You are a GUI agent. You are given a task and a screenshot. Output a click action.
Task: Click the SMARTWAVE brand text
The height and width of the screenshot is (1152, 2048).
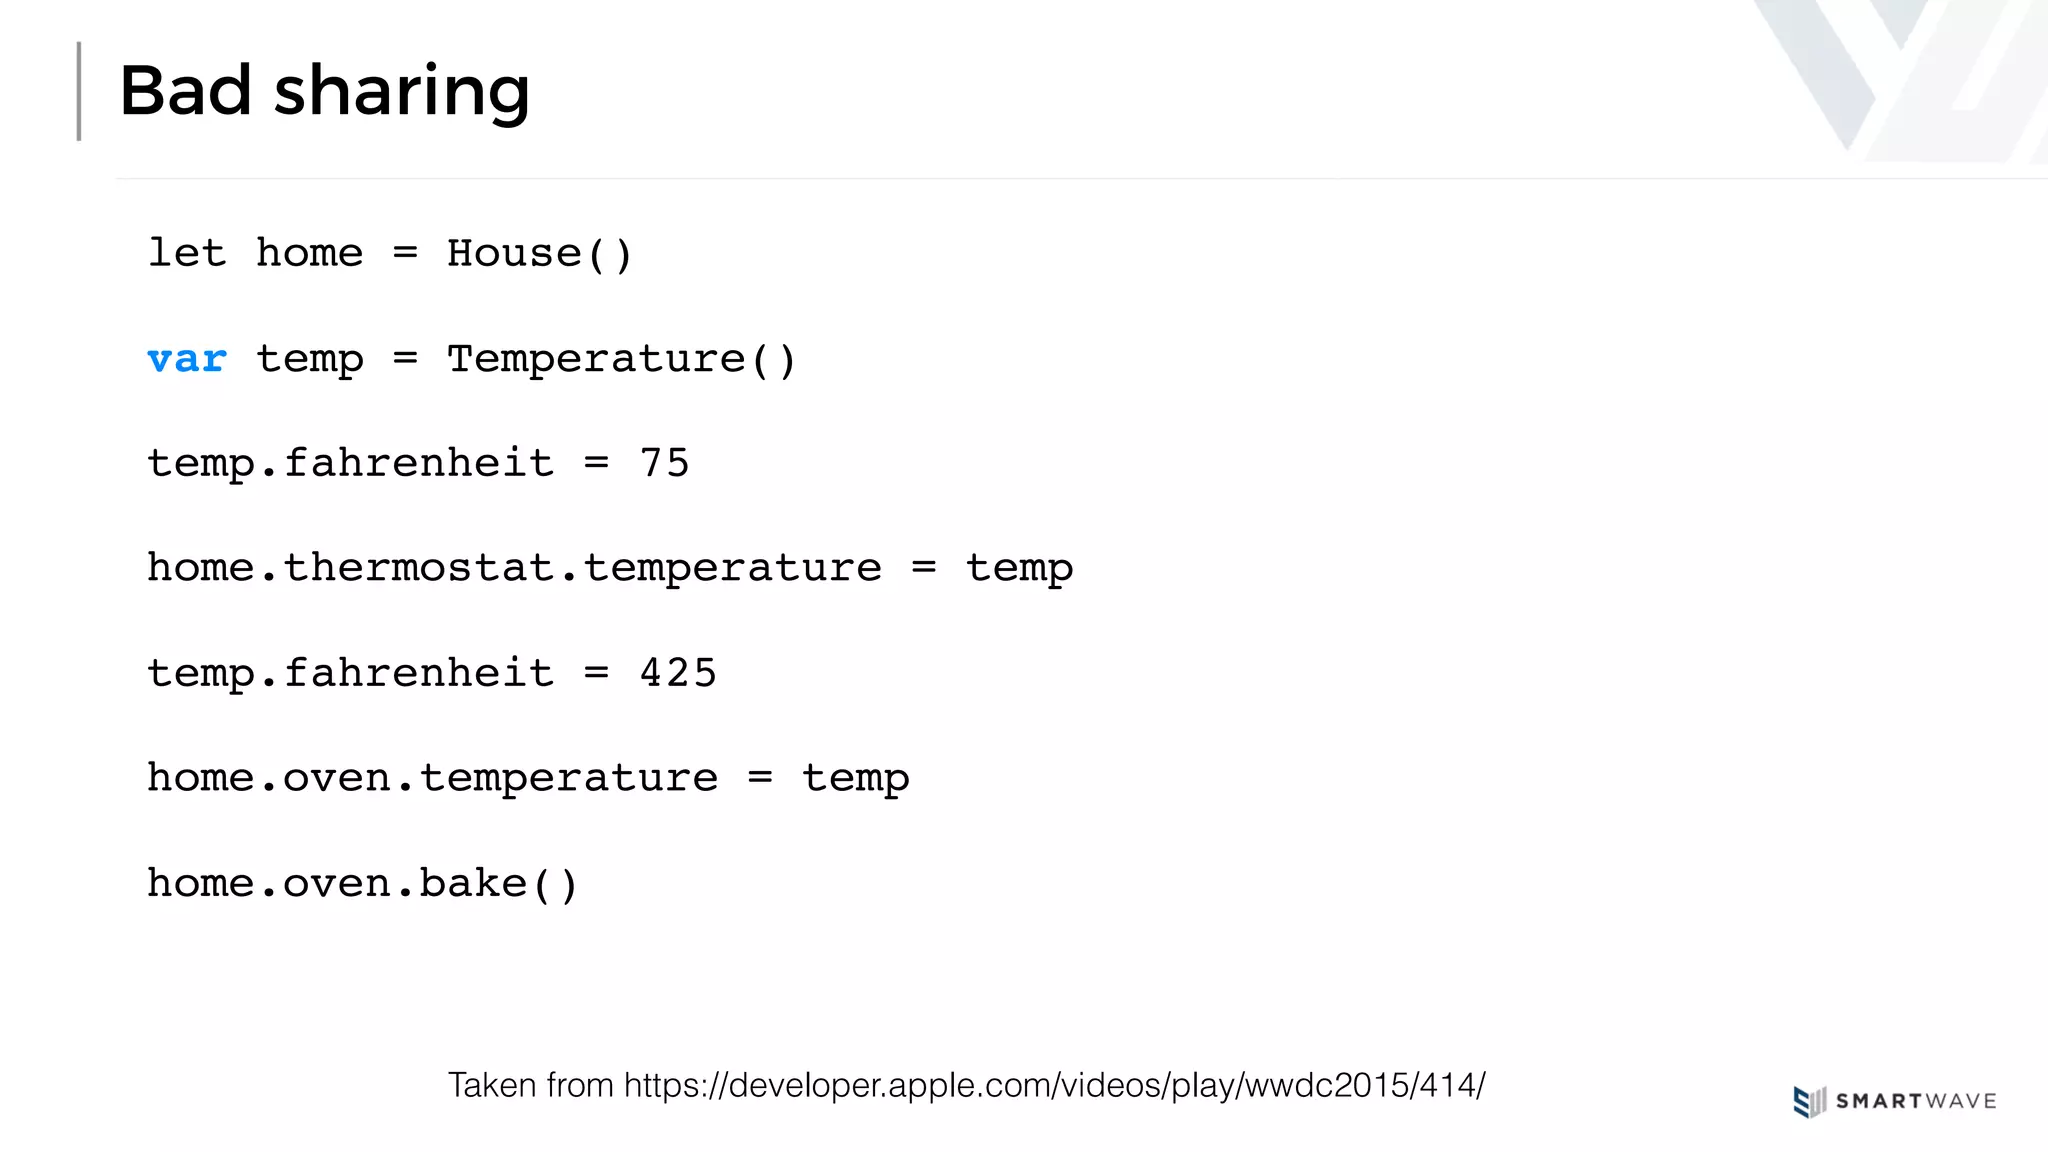click(x=1916, y=1101)
